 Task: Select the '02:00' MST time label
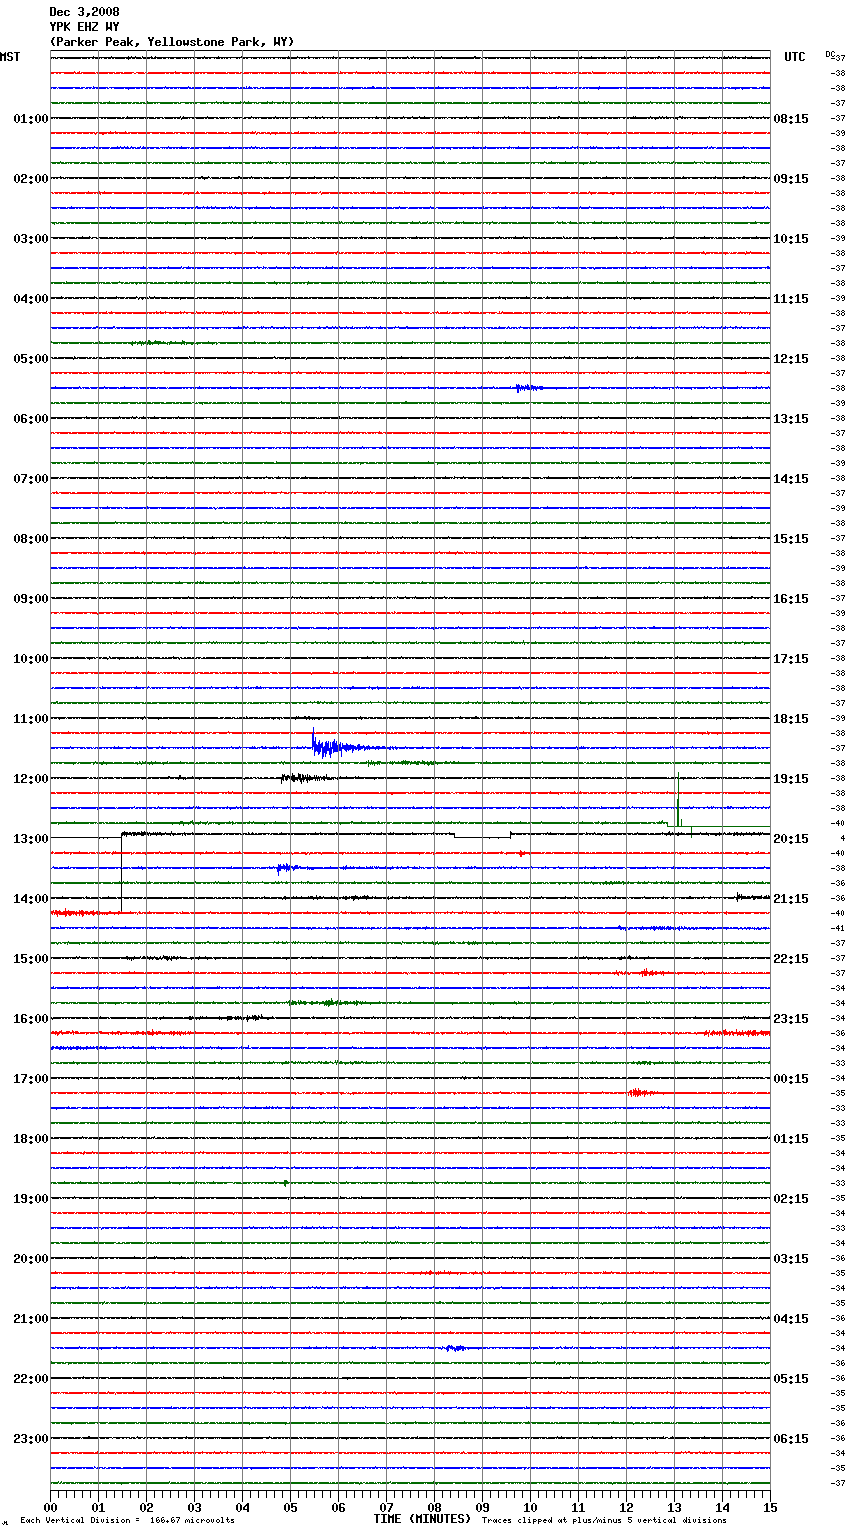[30, 179]
